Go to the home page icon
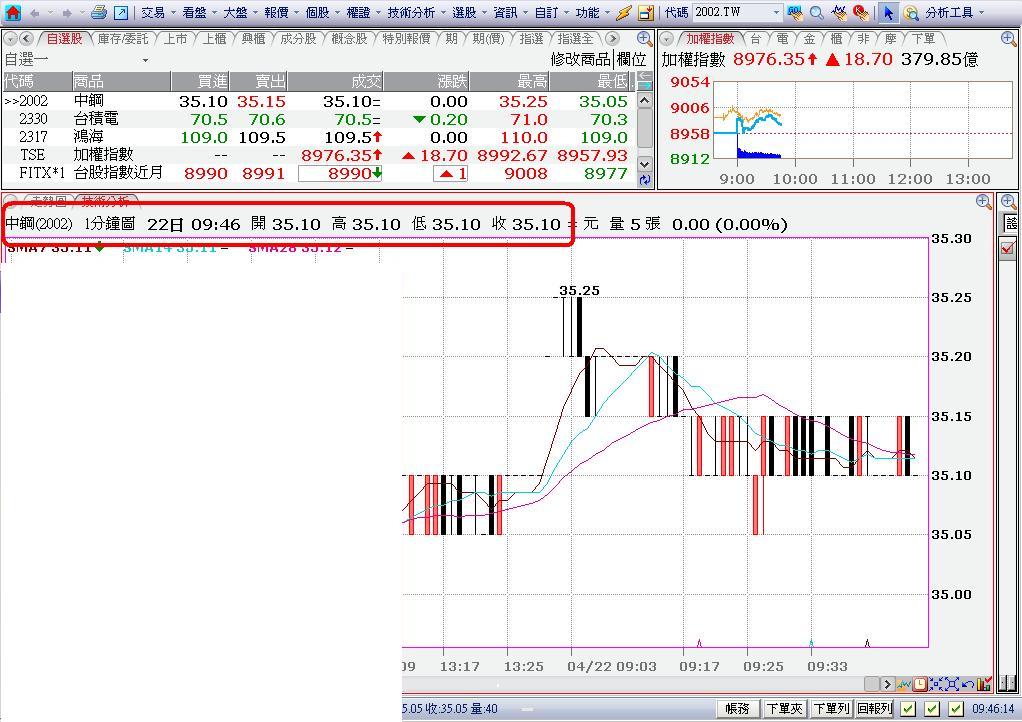 tap(12, 12)
